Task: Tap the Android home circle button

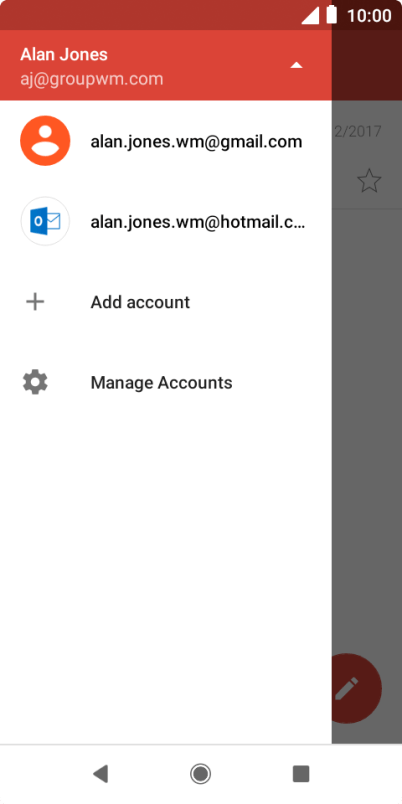Action: (x=200, y=773)
